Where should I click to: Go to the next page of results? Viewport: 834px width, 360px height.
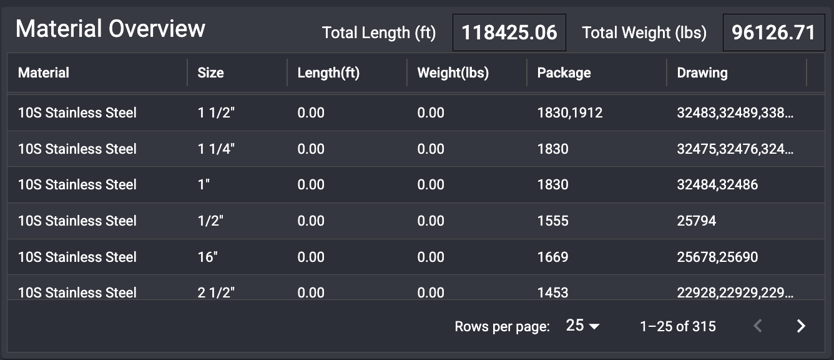pyautogui.click(x=800, y=326)
